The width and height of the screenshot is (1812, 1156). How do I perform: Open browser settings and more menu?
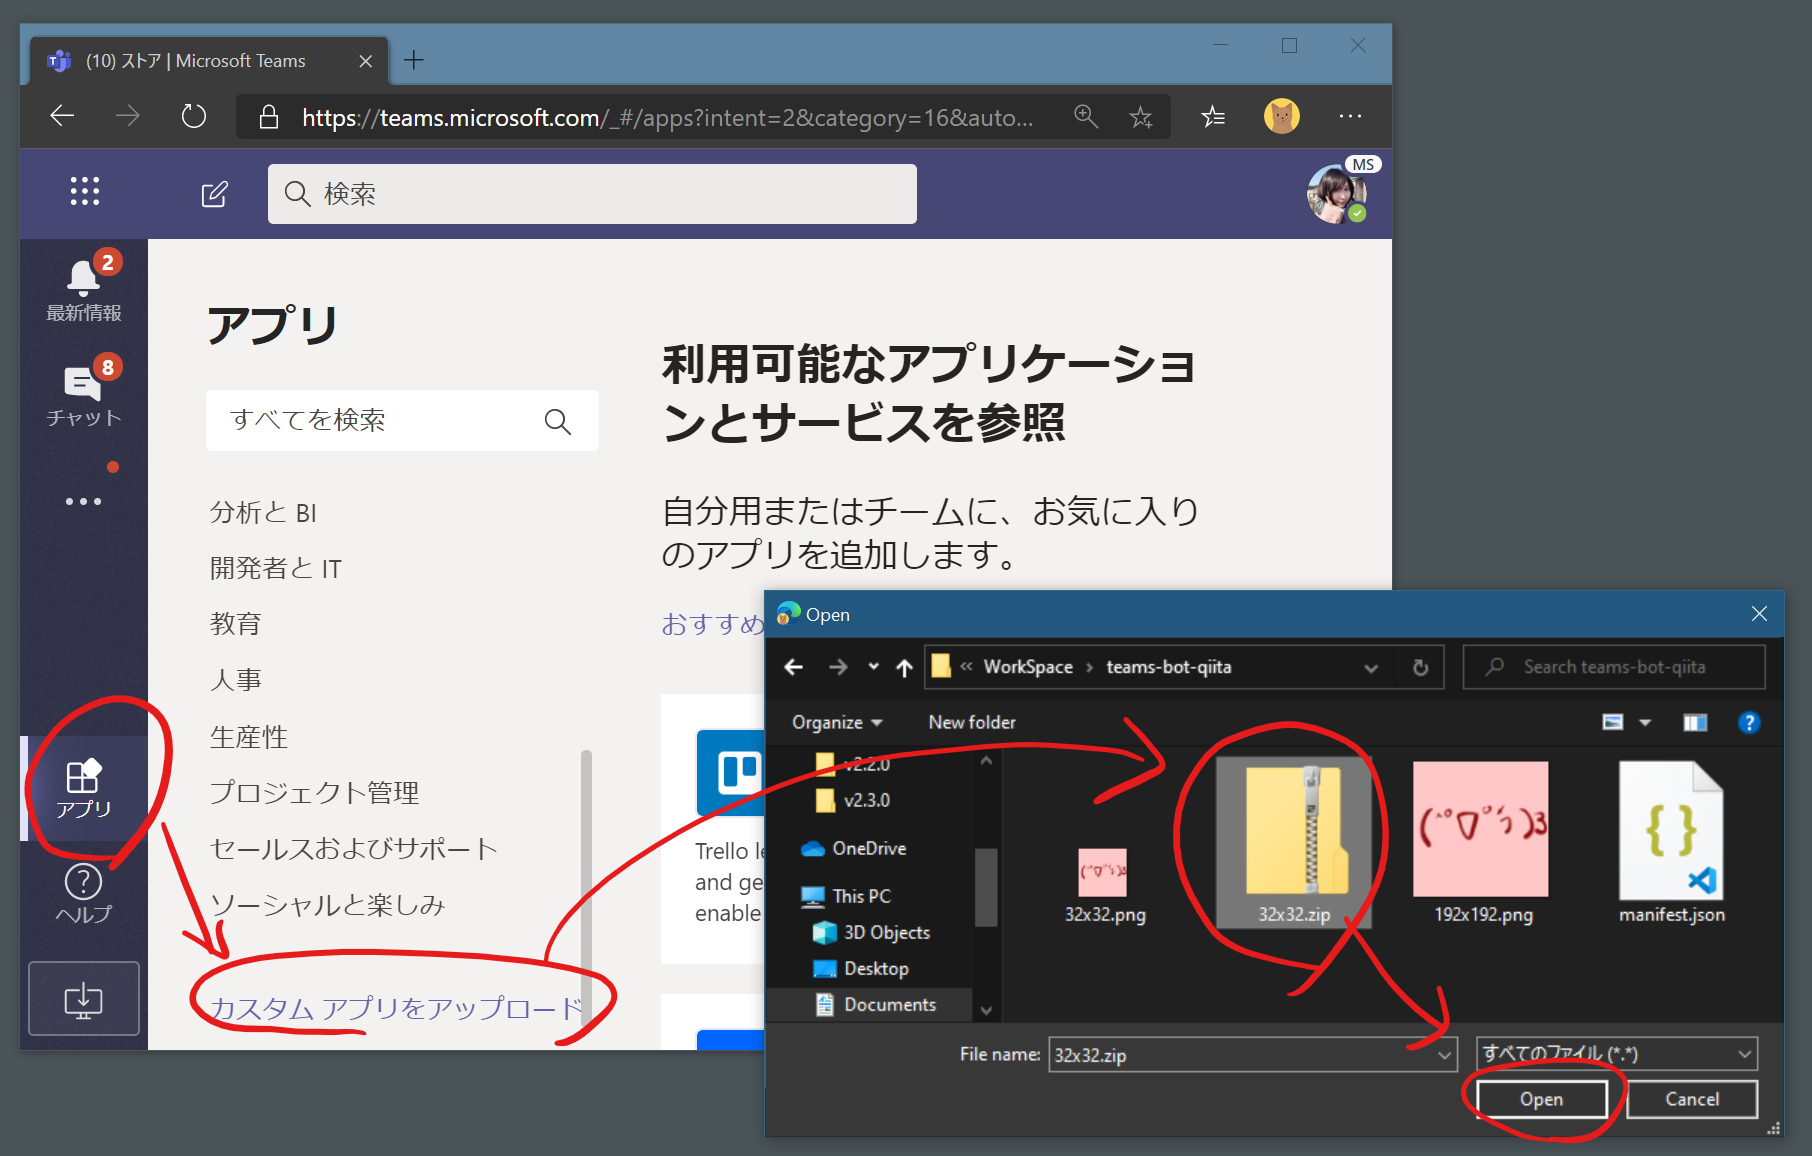coord(1350,116)
